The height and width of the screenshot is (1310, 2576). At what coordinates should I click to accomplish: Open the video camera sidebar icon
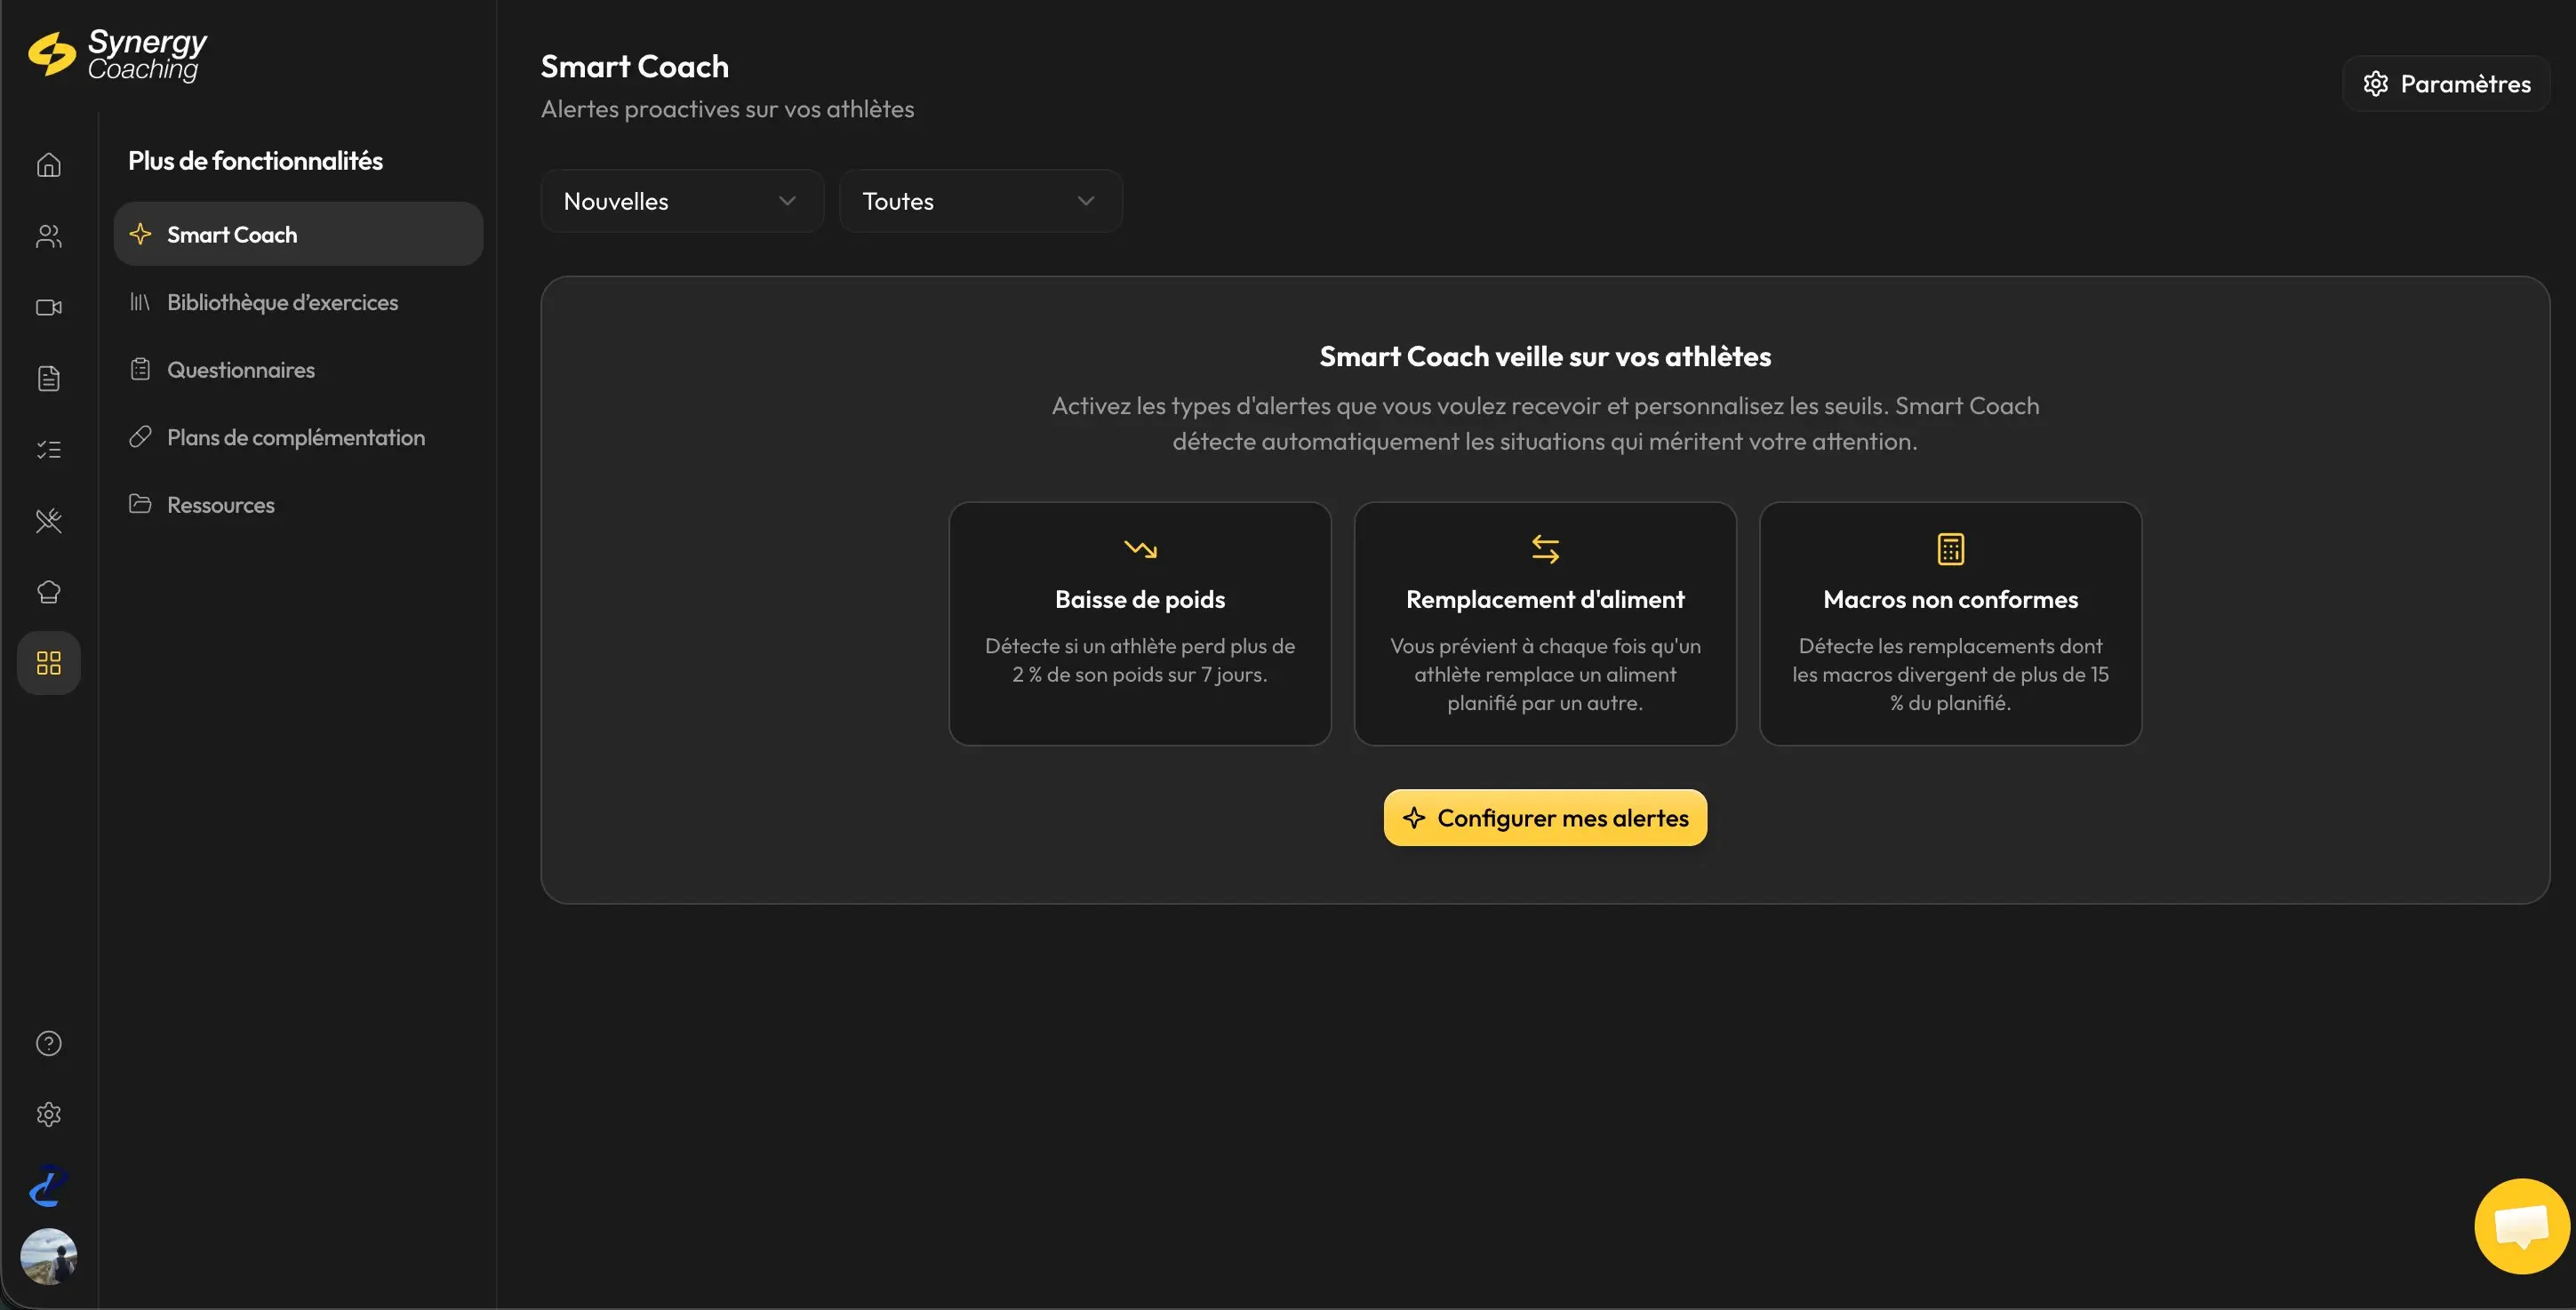[x=49, y=307]
